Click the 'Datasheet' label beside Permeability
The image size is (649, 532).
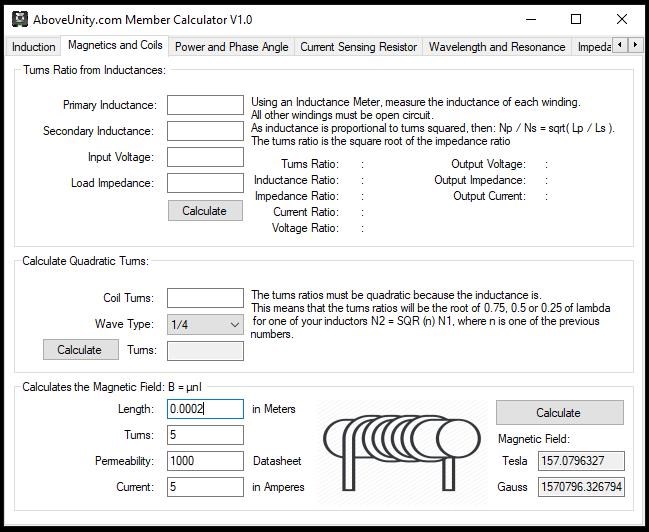[x=277, y=461]
